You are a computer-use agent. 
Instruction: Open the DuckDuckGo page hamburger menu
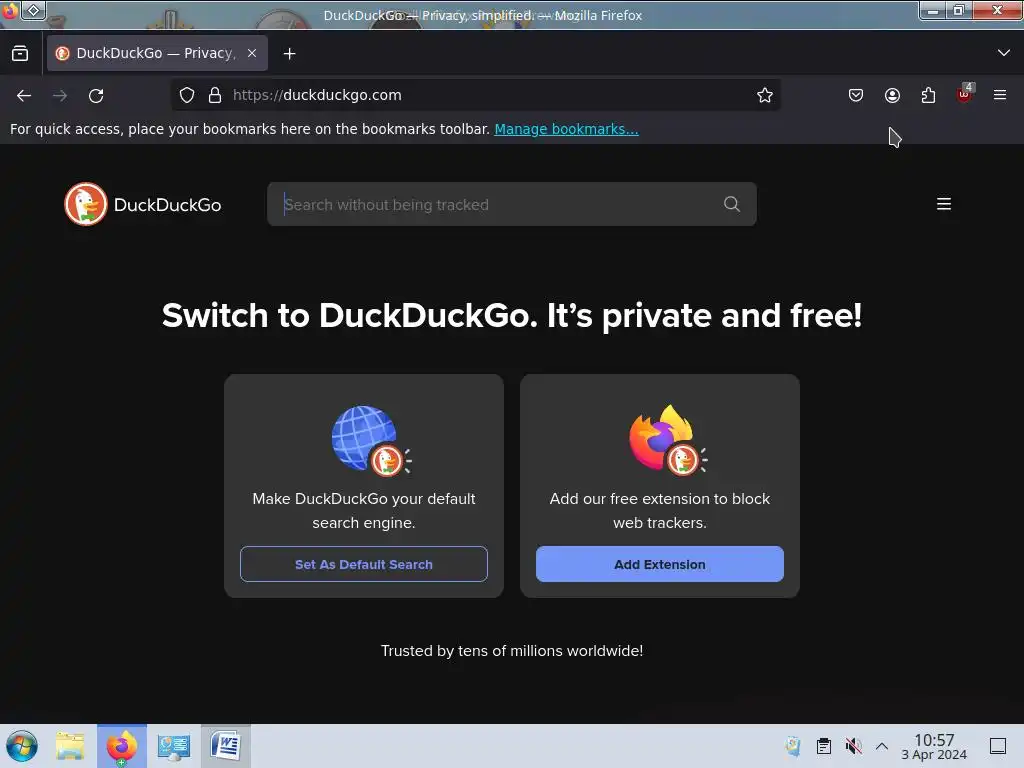944,204
